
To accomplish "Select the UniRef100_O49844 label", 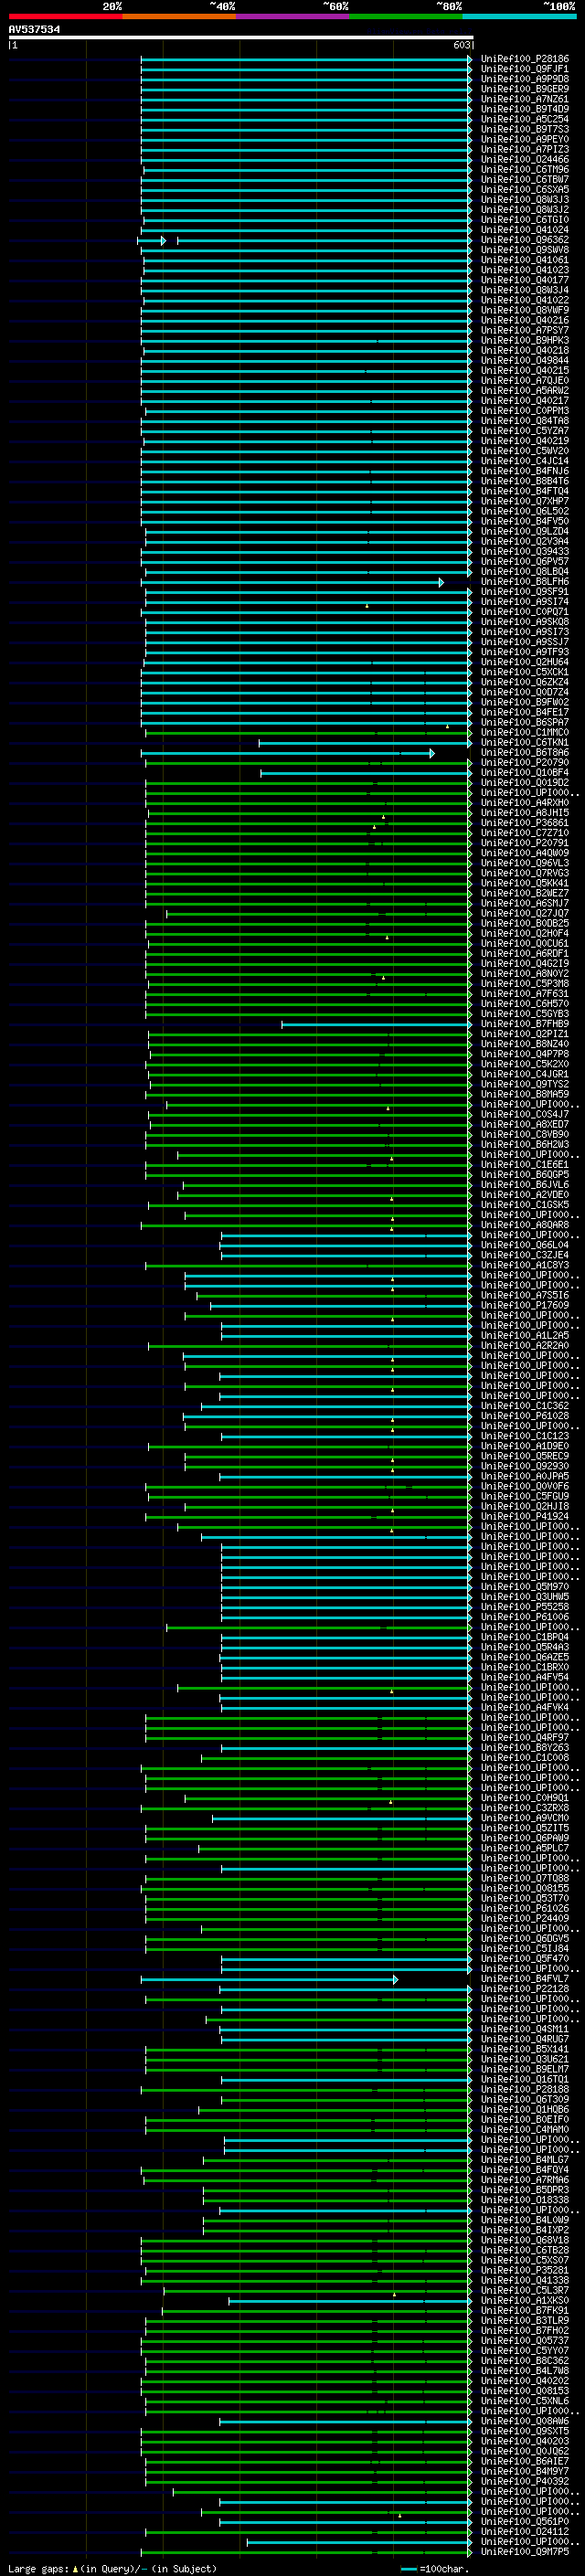I will [x=524, y=360].
